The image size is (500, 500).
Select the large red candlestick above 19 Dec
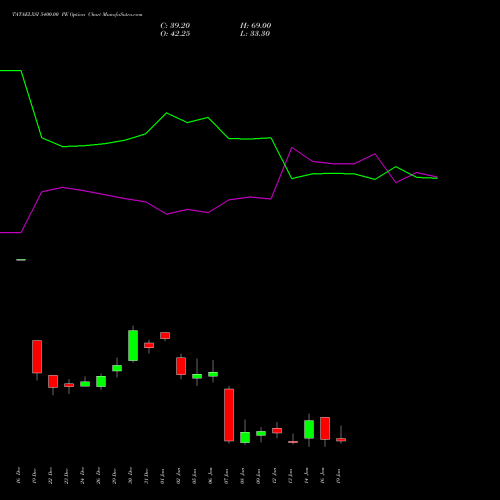click(37, 356)
